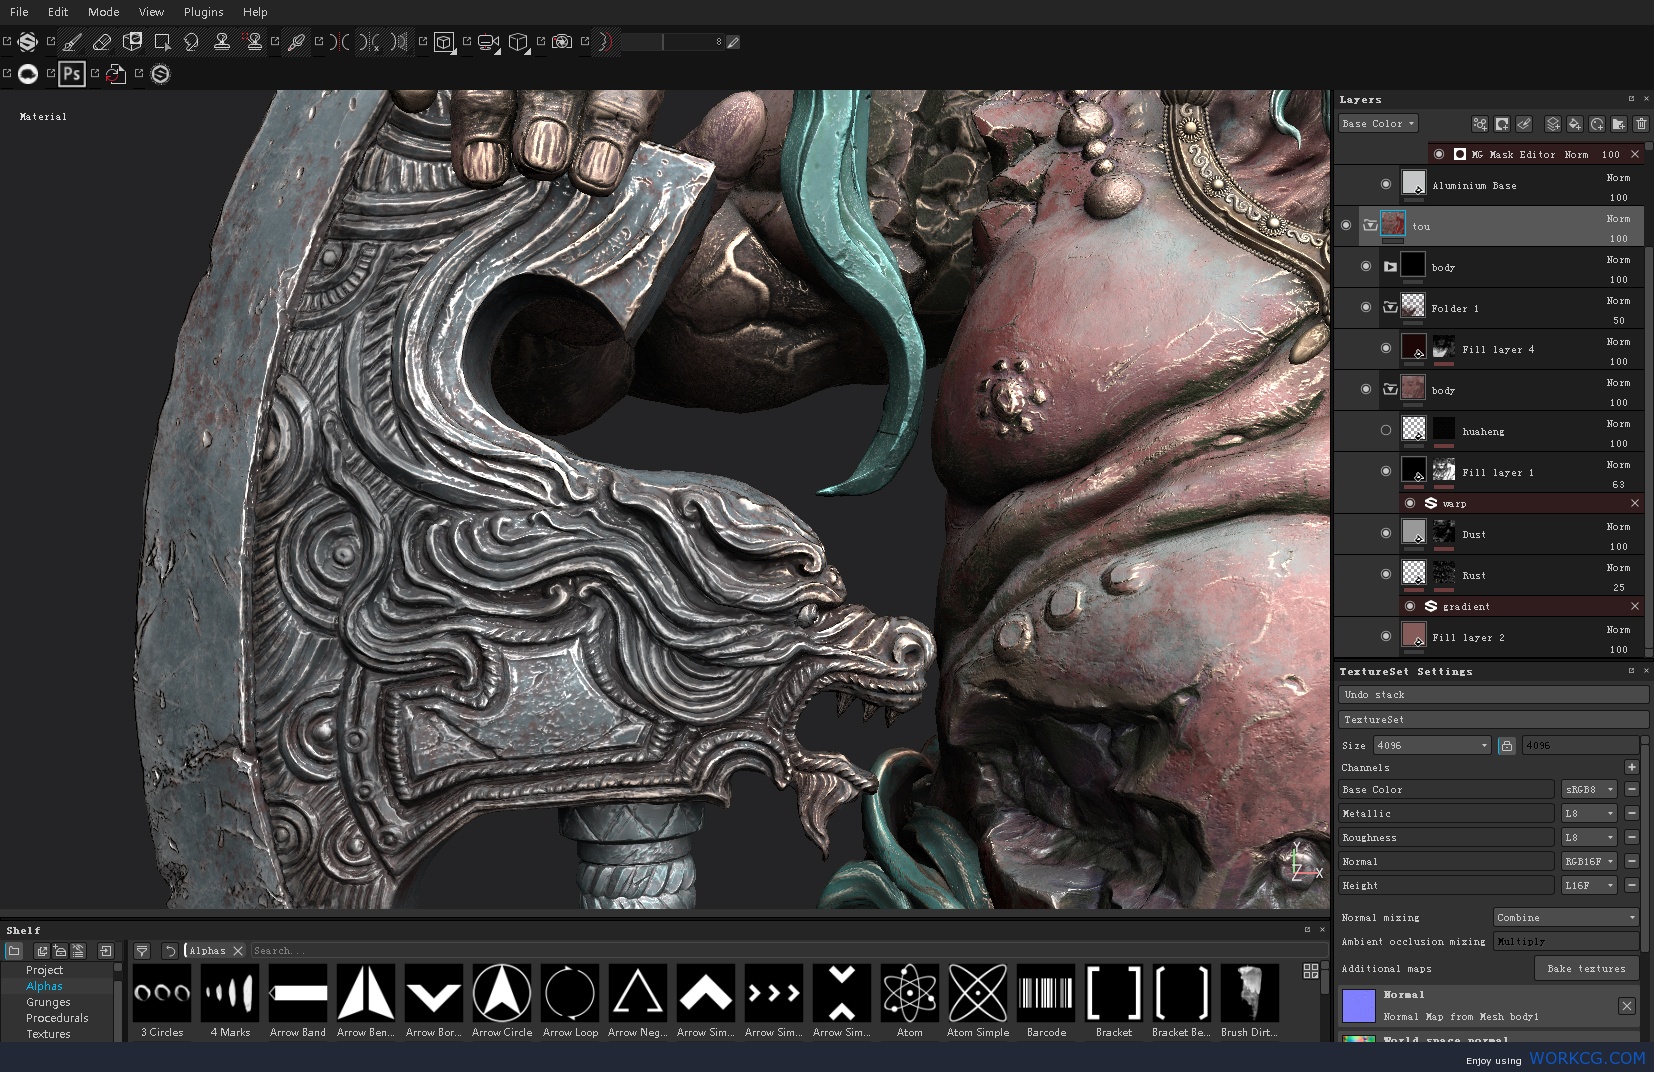Open the Edit menu
Image resolution: width=1654 pixels, height=1072 pixels.
[58, 12]
